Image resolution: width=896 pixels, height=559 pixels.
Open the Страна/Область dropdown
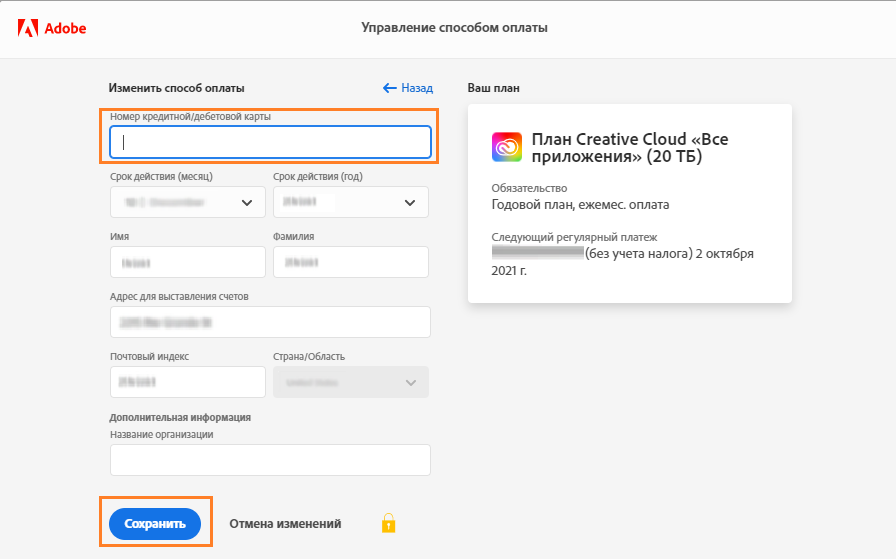[x=350, y=382]
